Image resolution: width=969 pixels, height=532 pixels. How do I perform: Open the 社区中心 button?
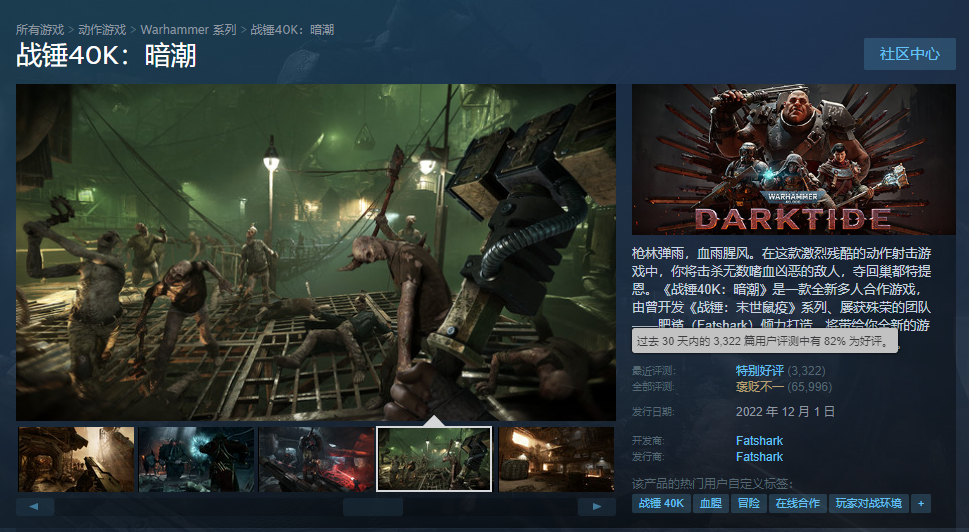(910, 54)
